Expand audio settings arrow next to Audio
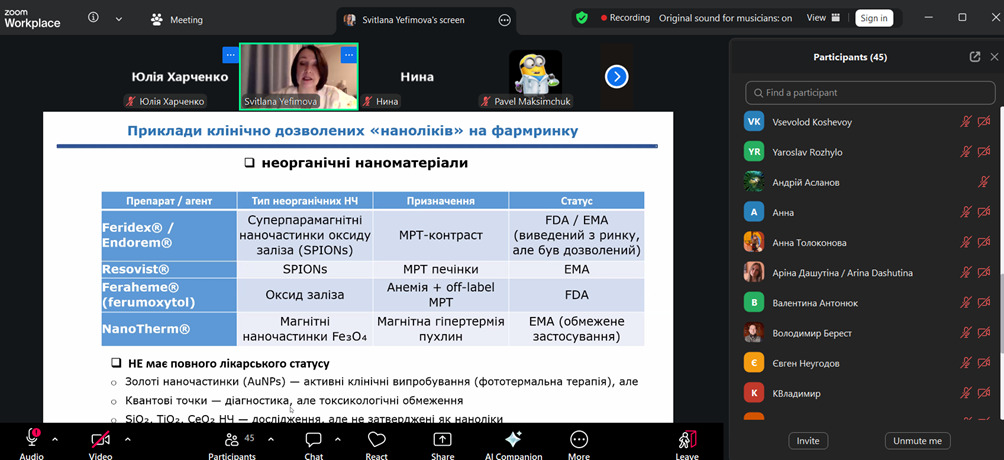 pyautogui.click(x=55, y=439)
